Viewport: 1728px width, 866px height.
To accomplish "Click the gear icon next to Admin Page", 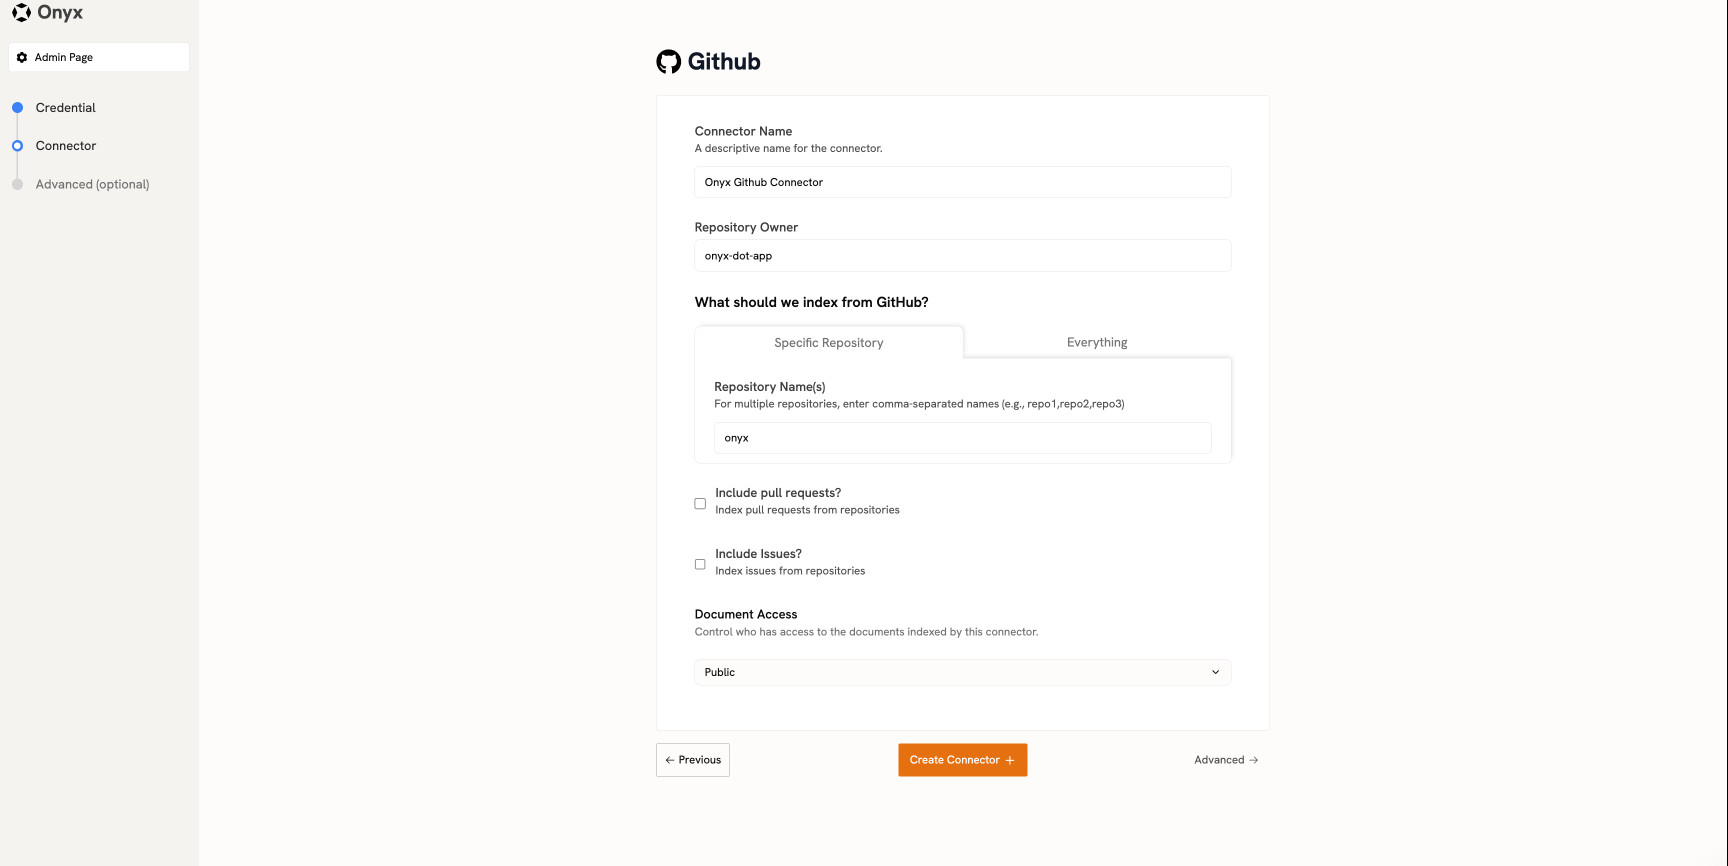I will (x=22, y=57).
